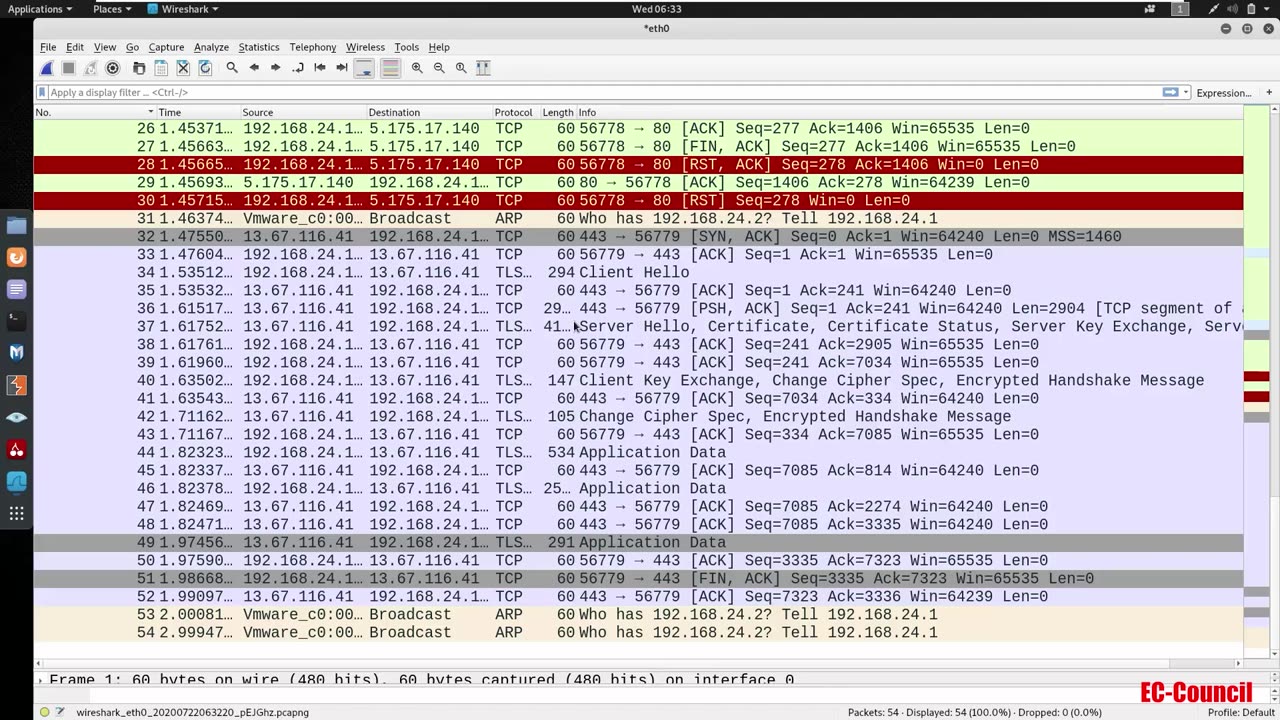Select packet 28 with RST, ACK flags
Image resolution: width=1280 pixels, height=720 pixels.
[x=638, y=164]
